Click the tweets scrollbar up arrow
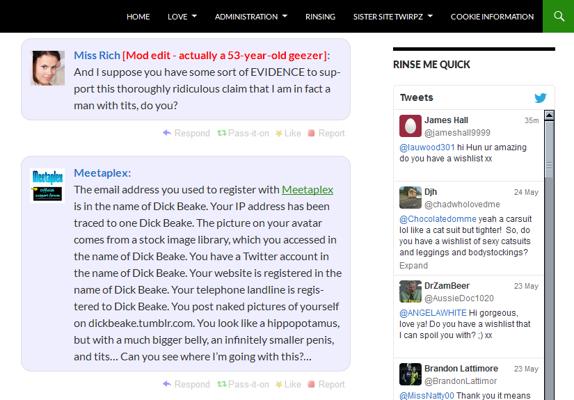The image size is (574, 400). pos(549,116)
